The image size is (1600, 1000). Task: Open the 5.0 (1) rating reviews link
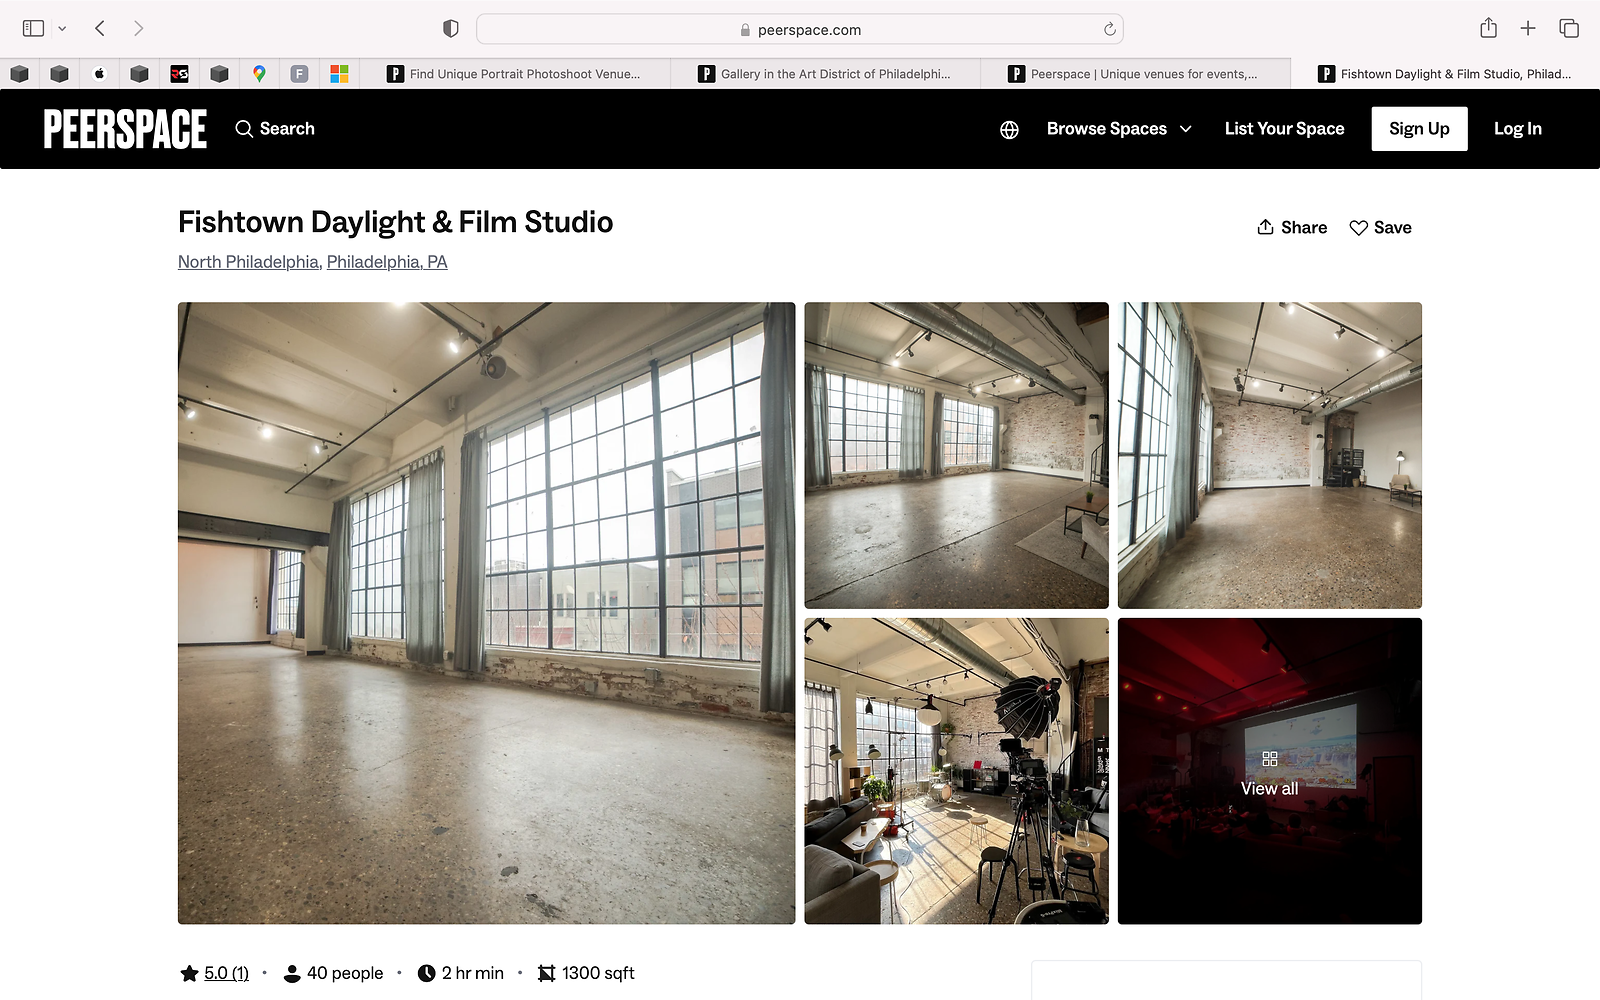pyautogui.click(x=226, y=973)
